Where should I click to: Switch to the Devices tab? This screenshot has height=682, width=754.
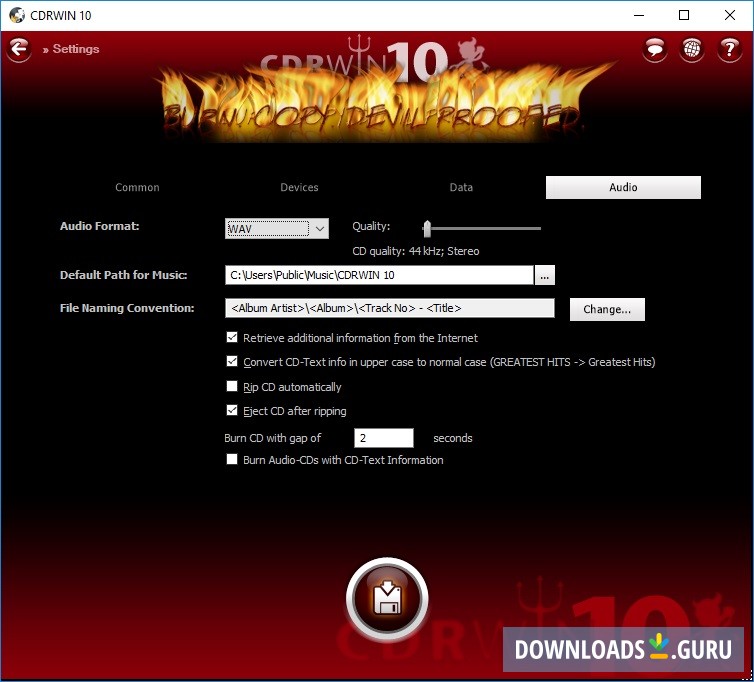[299, 187]
